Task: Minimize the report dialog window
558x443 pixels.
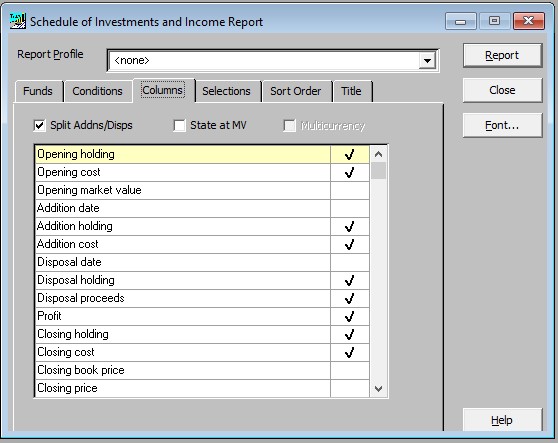Action: pos(460,21)
